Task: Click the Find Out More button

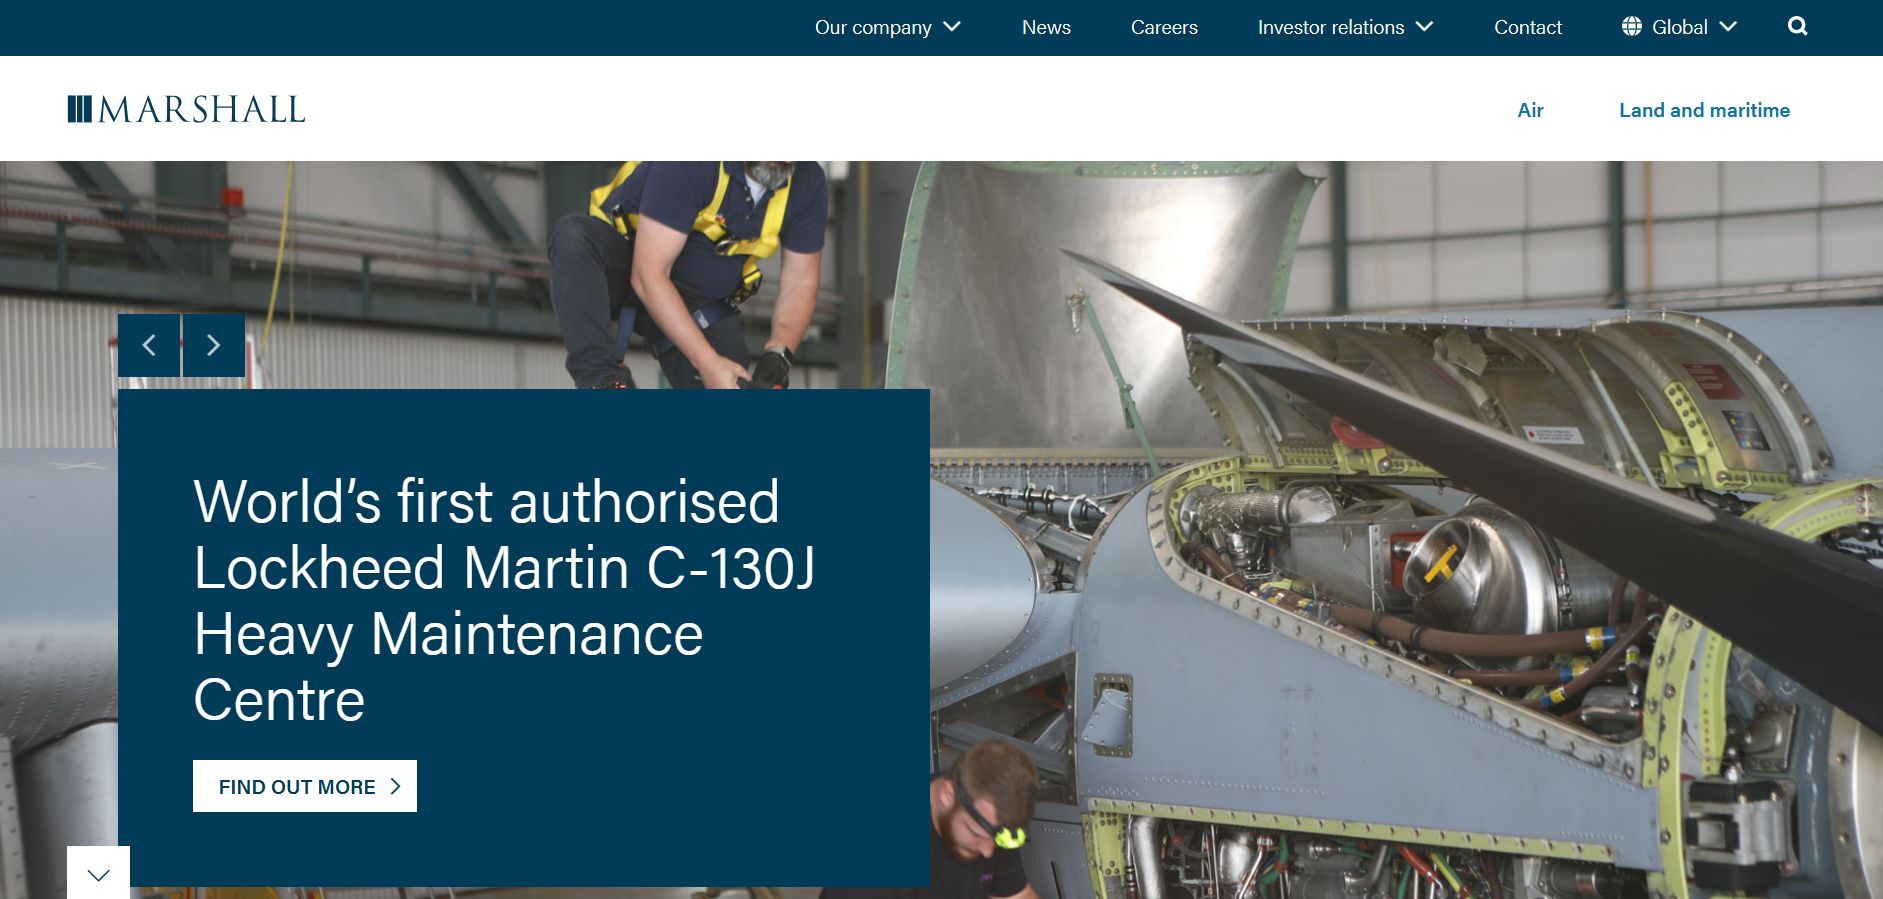Action: [x=305, y=786]
